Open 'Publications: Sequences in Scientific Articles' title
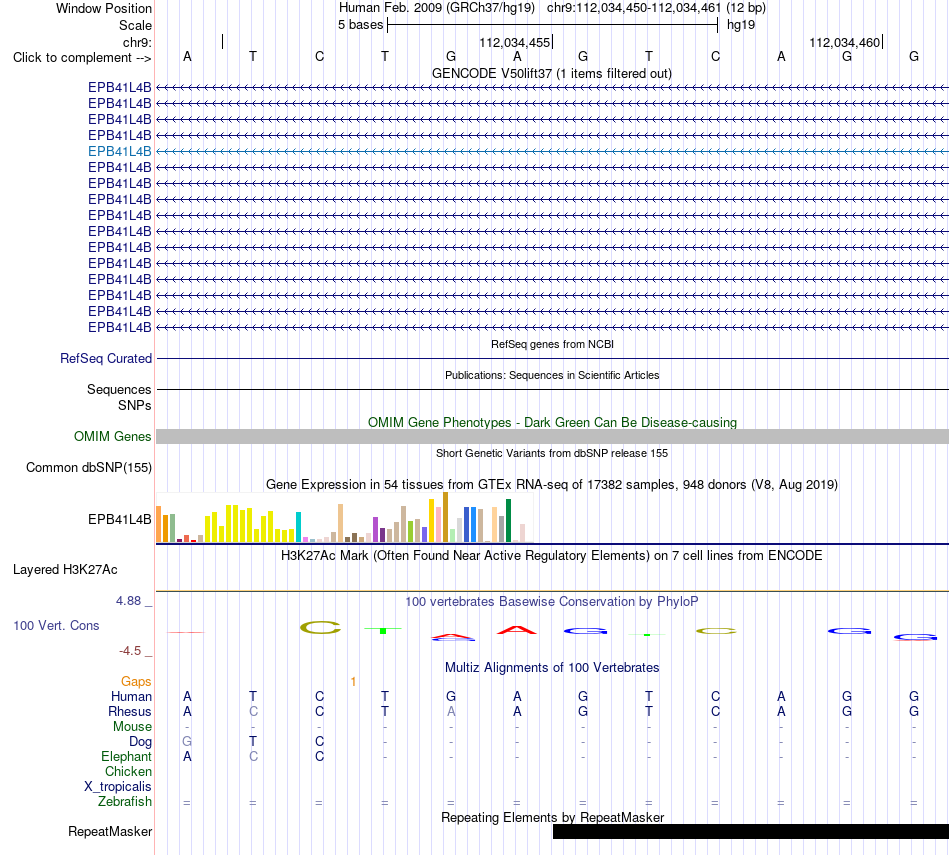The height and width of the screenshot is (855, 950). [x=552, y=375]
